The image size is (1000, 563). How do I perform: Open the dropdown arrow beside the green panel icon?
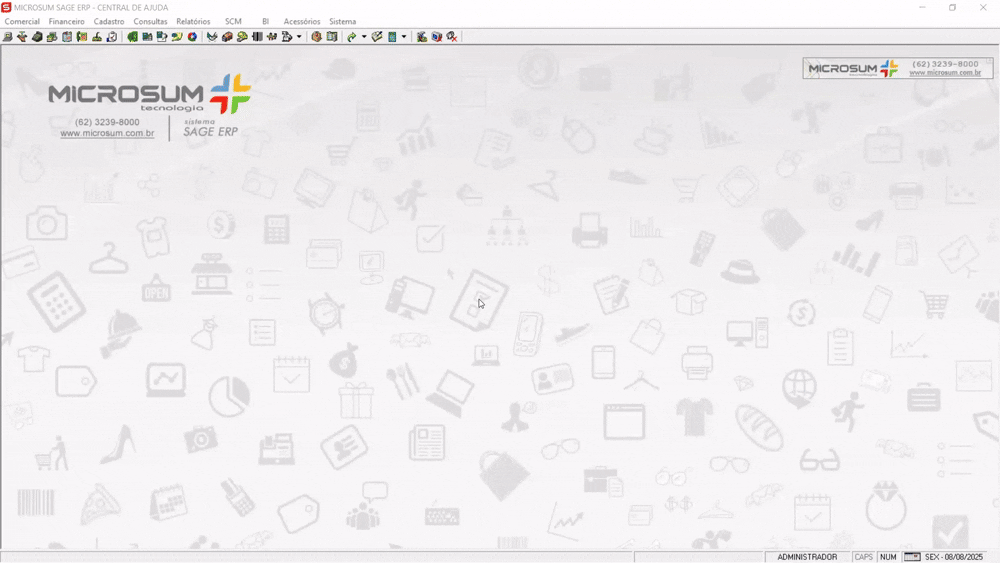pyautogui.click(x=404, y=37)
